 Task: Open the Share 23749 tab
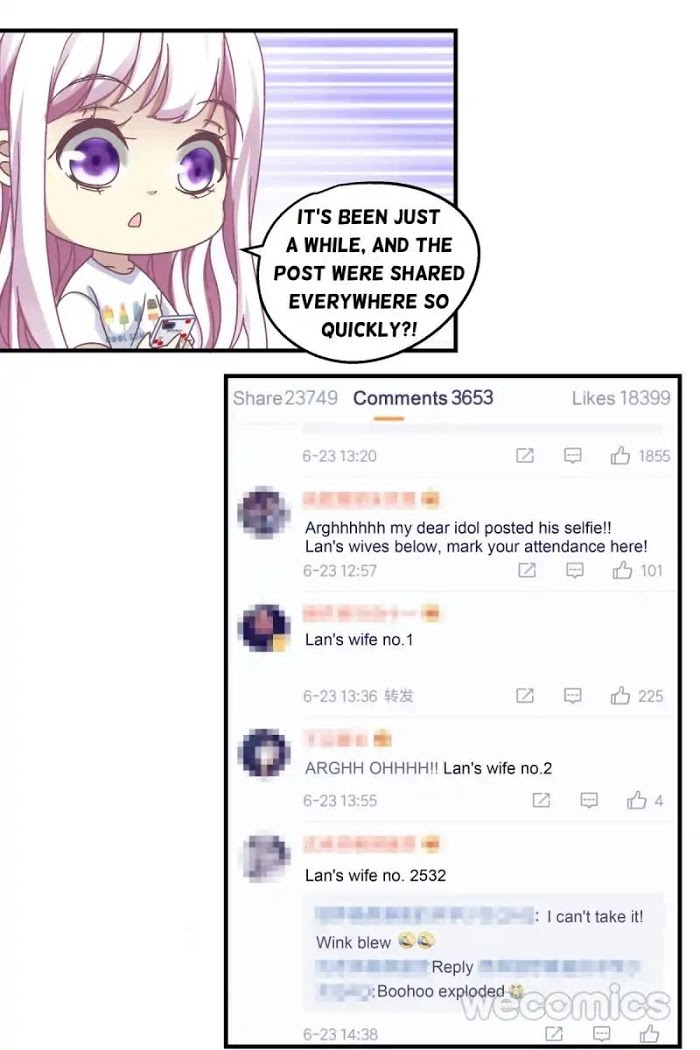pos(285,398)
